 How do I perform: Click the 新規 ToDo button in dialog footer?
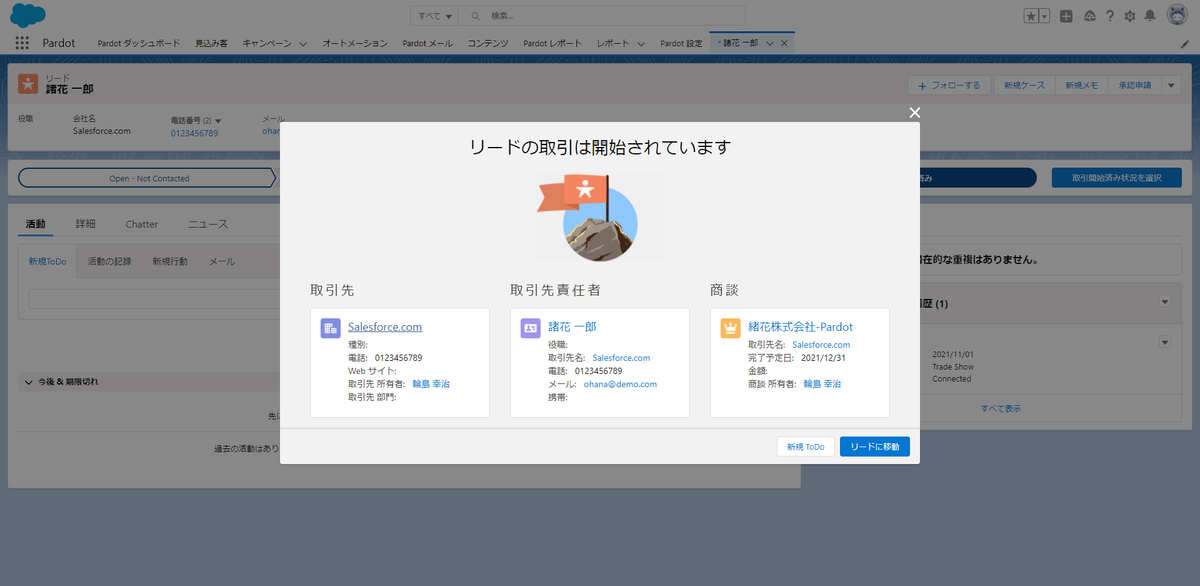pyautogui.click(x=805, y=447)
